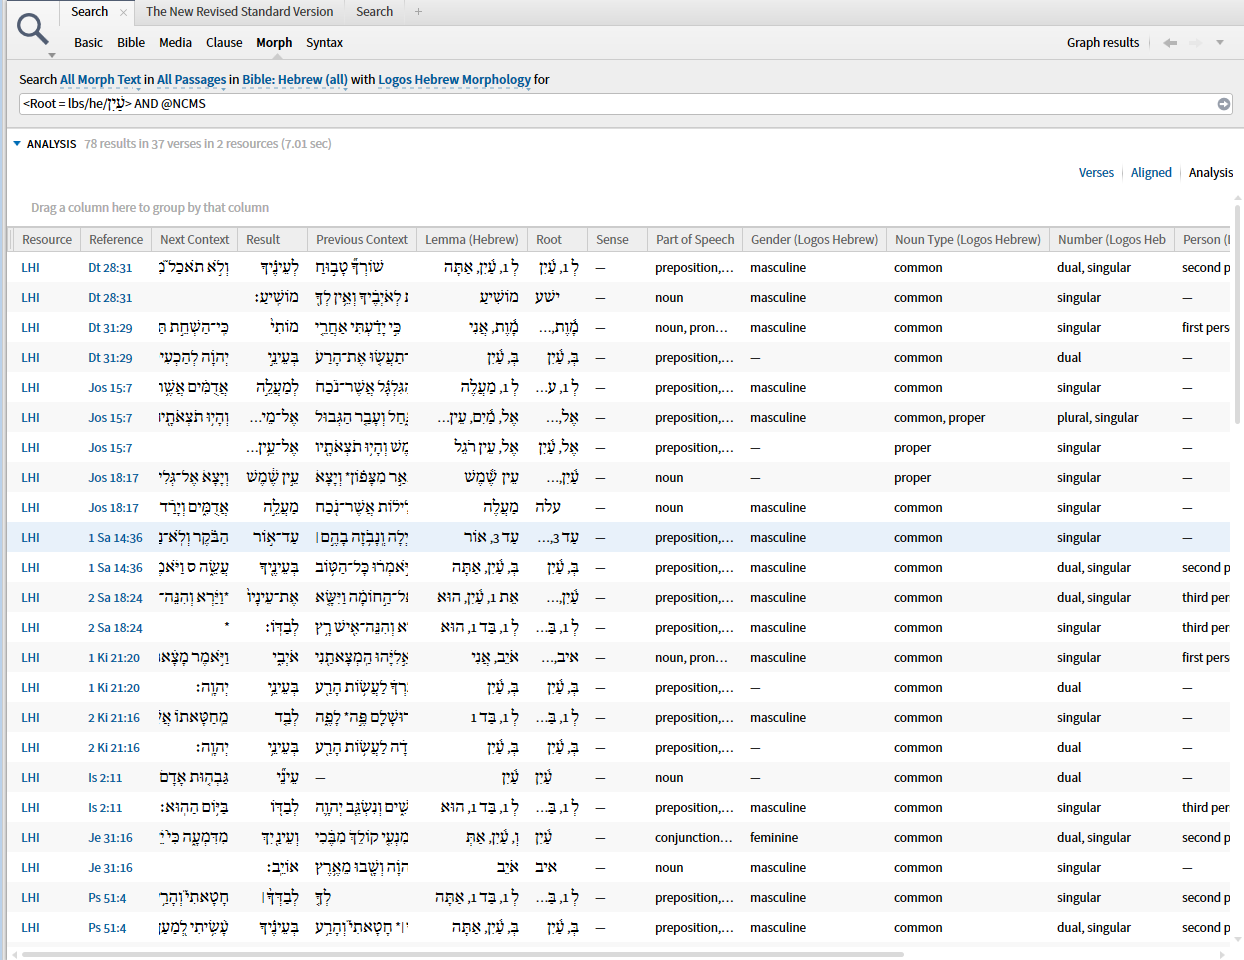Sort by the Lemma (Hebrew) column header

tap(471, 240)
